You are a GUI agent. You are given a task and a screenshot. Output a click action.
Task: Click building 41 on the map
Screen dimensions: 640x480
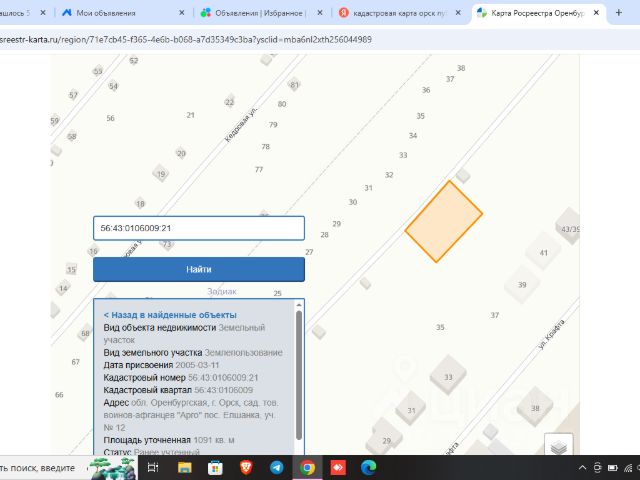pos(544,253)
